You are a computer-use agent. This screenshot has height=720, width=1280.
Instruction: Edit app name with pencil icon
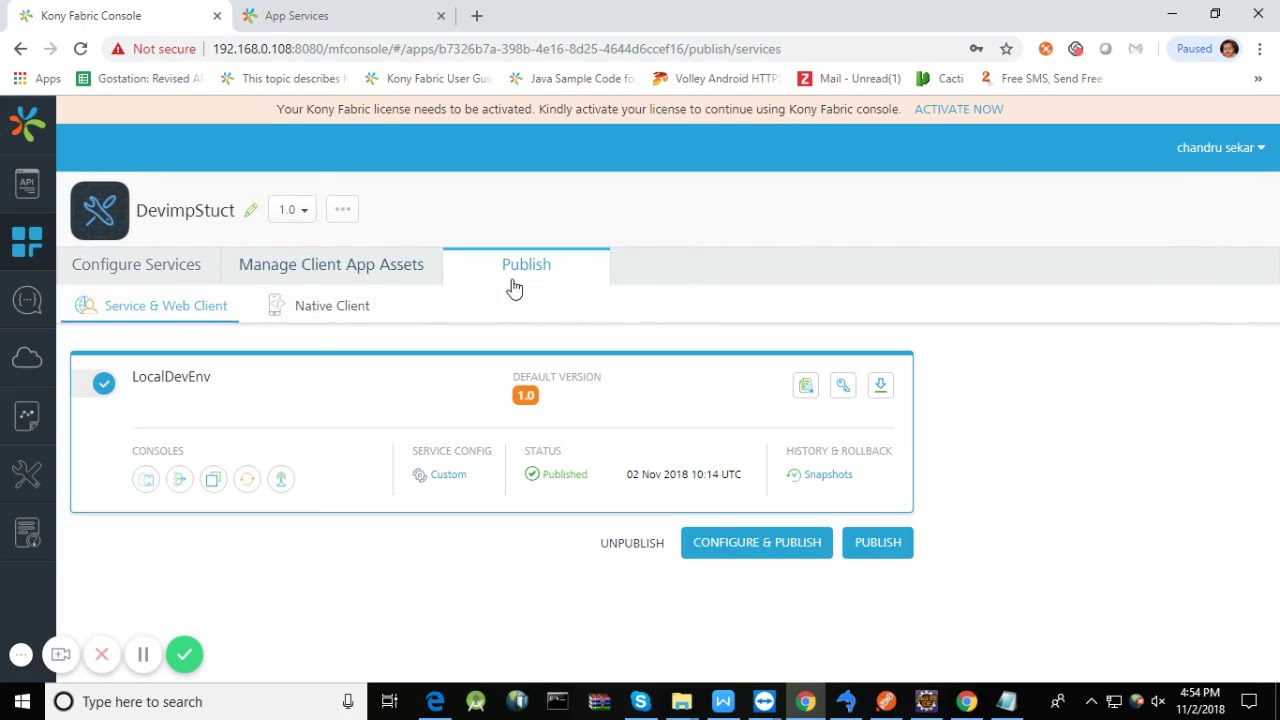click(251, 210)
